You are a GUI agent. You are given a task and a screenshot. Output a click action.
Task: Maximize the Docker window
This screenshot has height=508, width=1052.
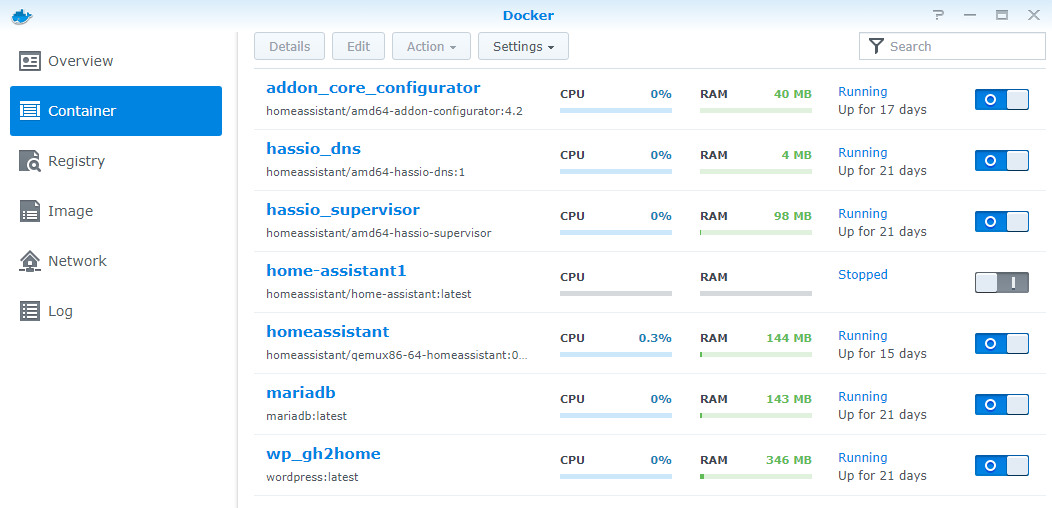click(x=1002, y=15)
